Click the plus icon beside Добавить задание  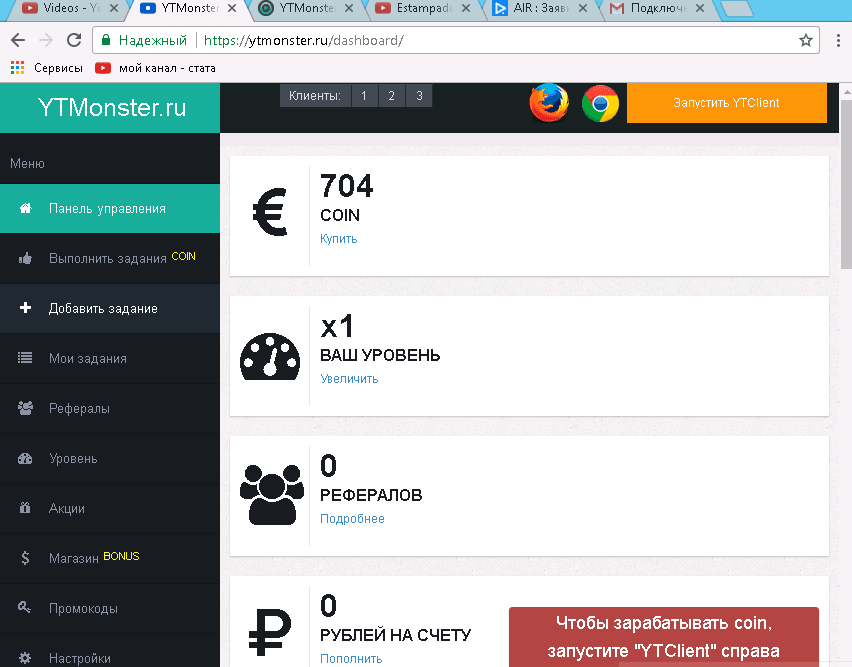click(25, 308)
